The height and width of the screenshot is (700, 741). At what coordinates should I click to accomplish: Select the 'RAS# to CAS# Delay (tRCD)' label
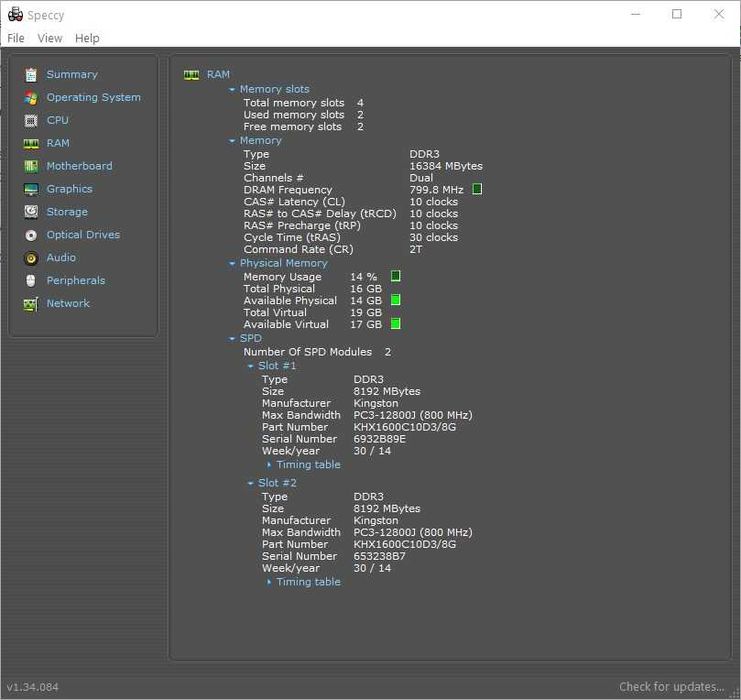coord(320,214)
